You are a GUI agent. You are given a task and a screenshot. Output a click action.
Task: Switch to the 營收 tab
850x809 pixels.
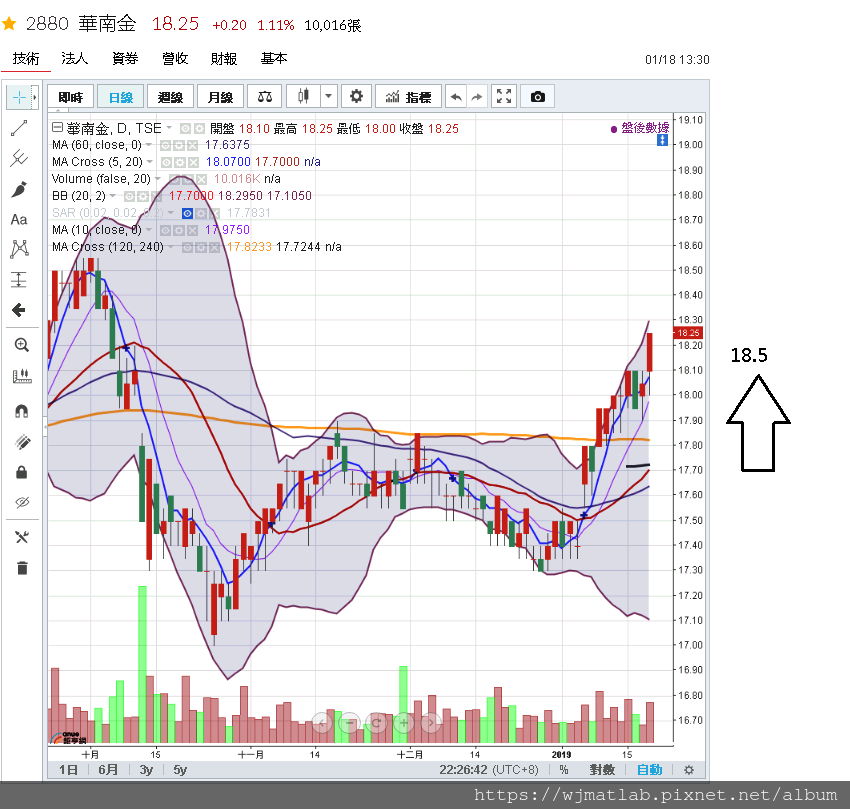point(175,59)
